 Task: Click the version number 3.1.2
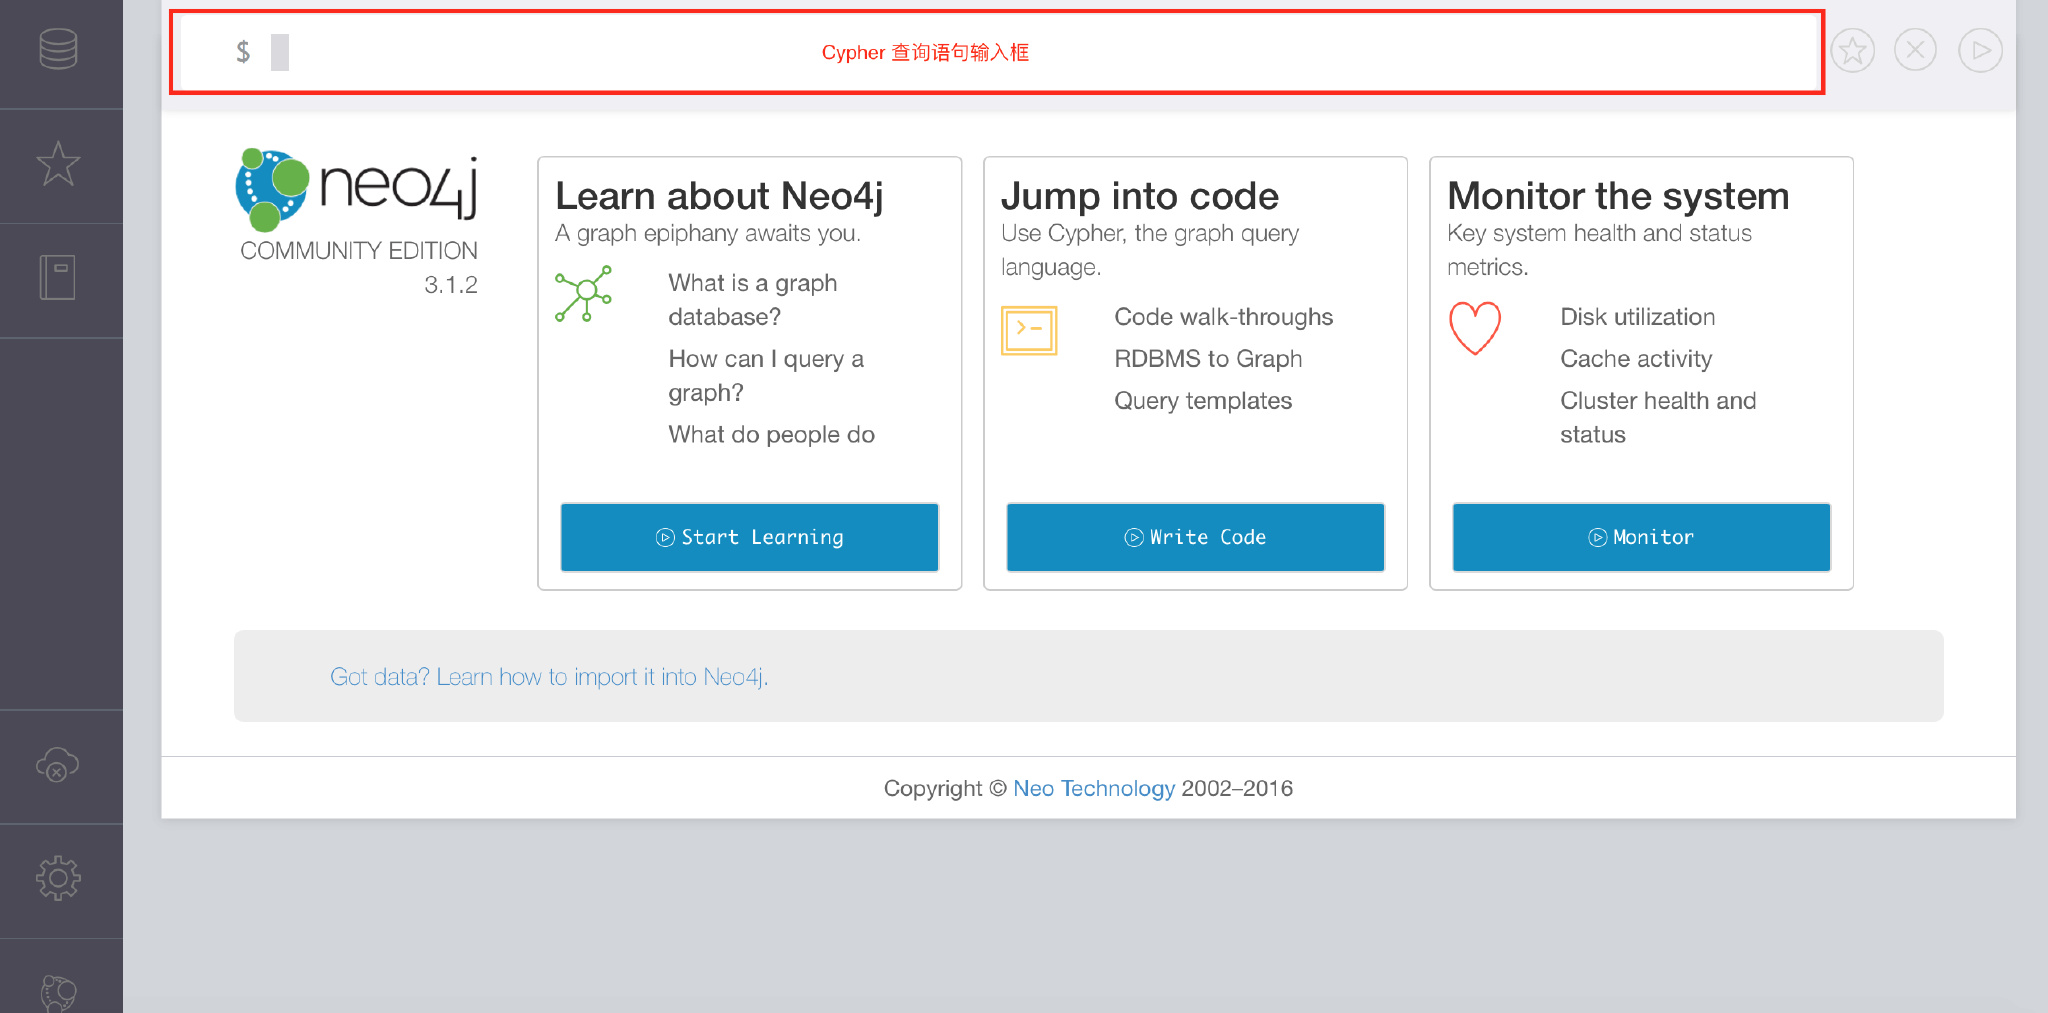tap(451, 285)
